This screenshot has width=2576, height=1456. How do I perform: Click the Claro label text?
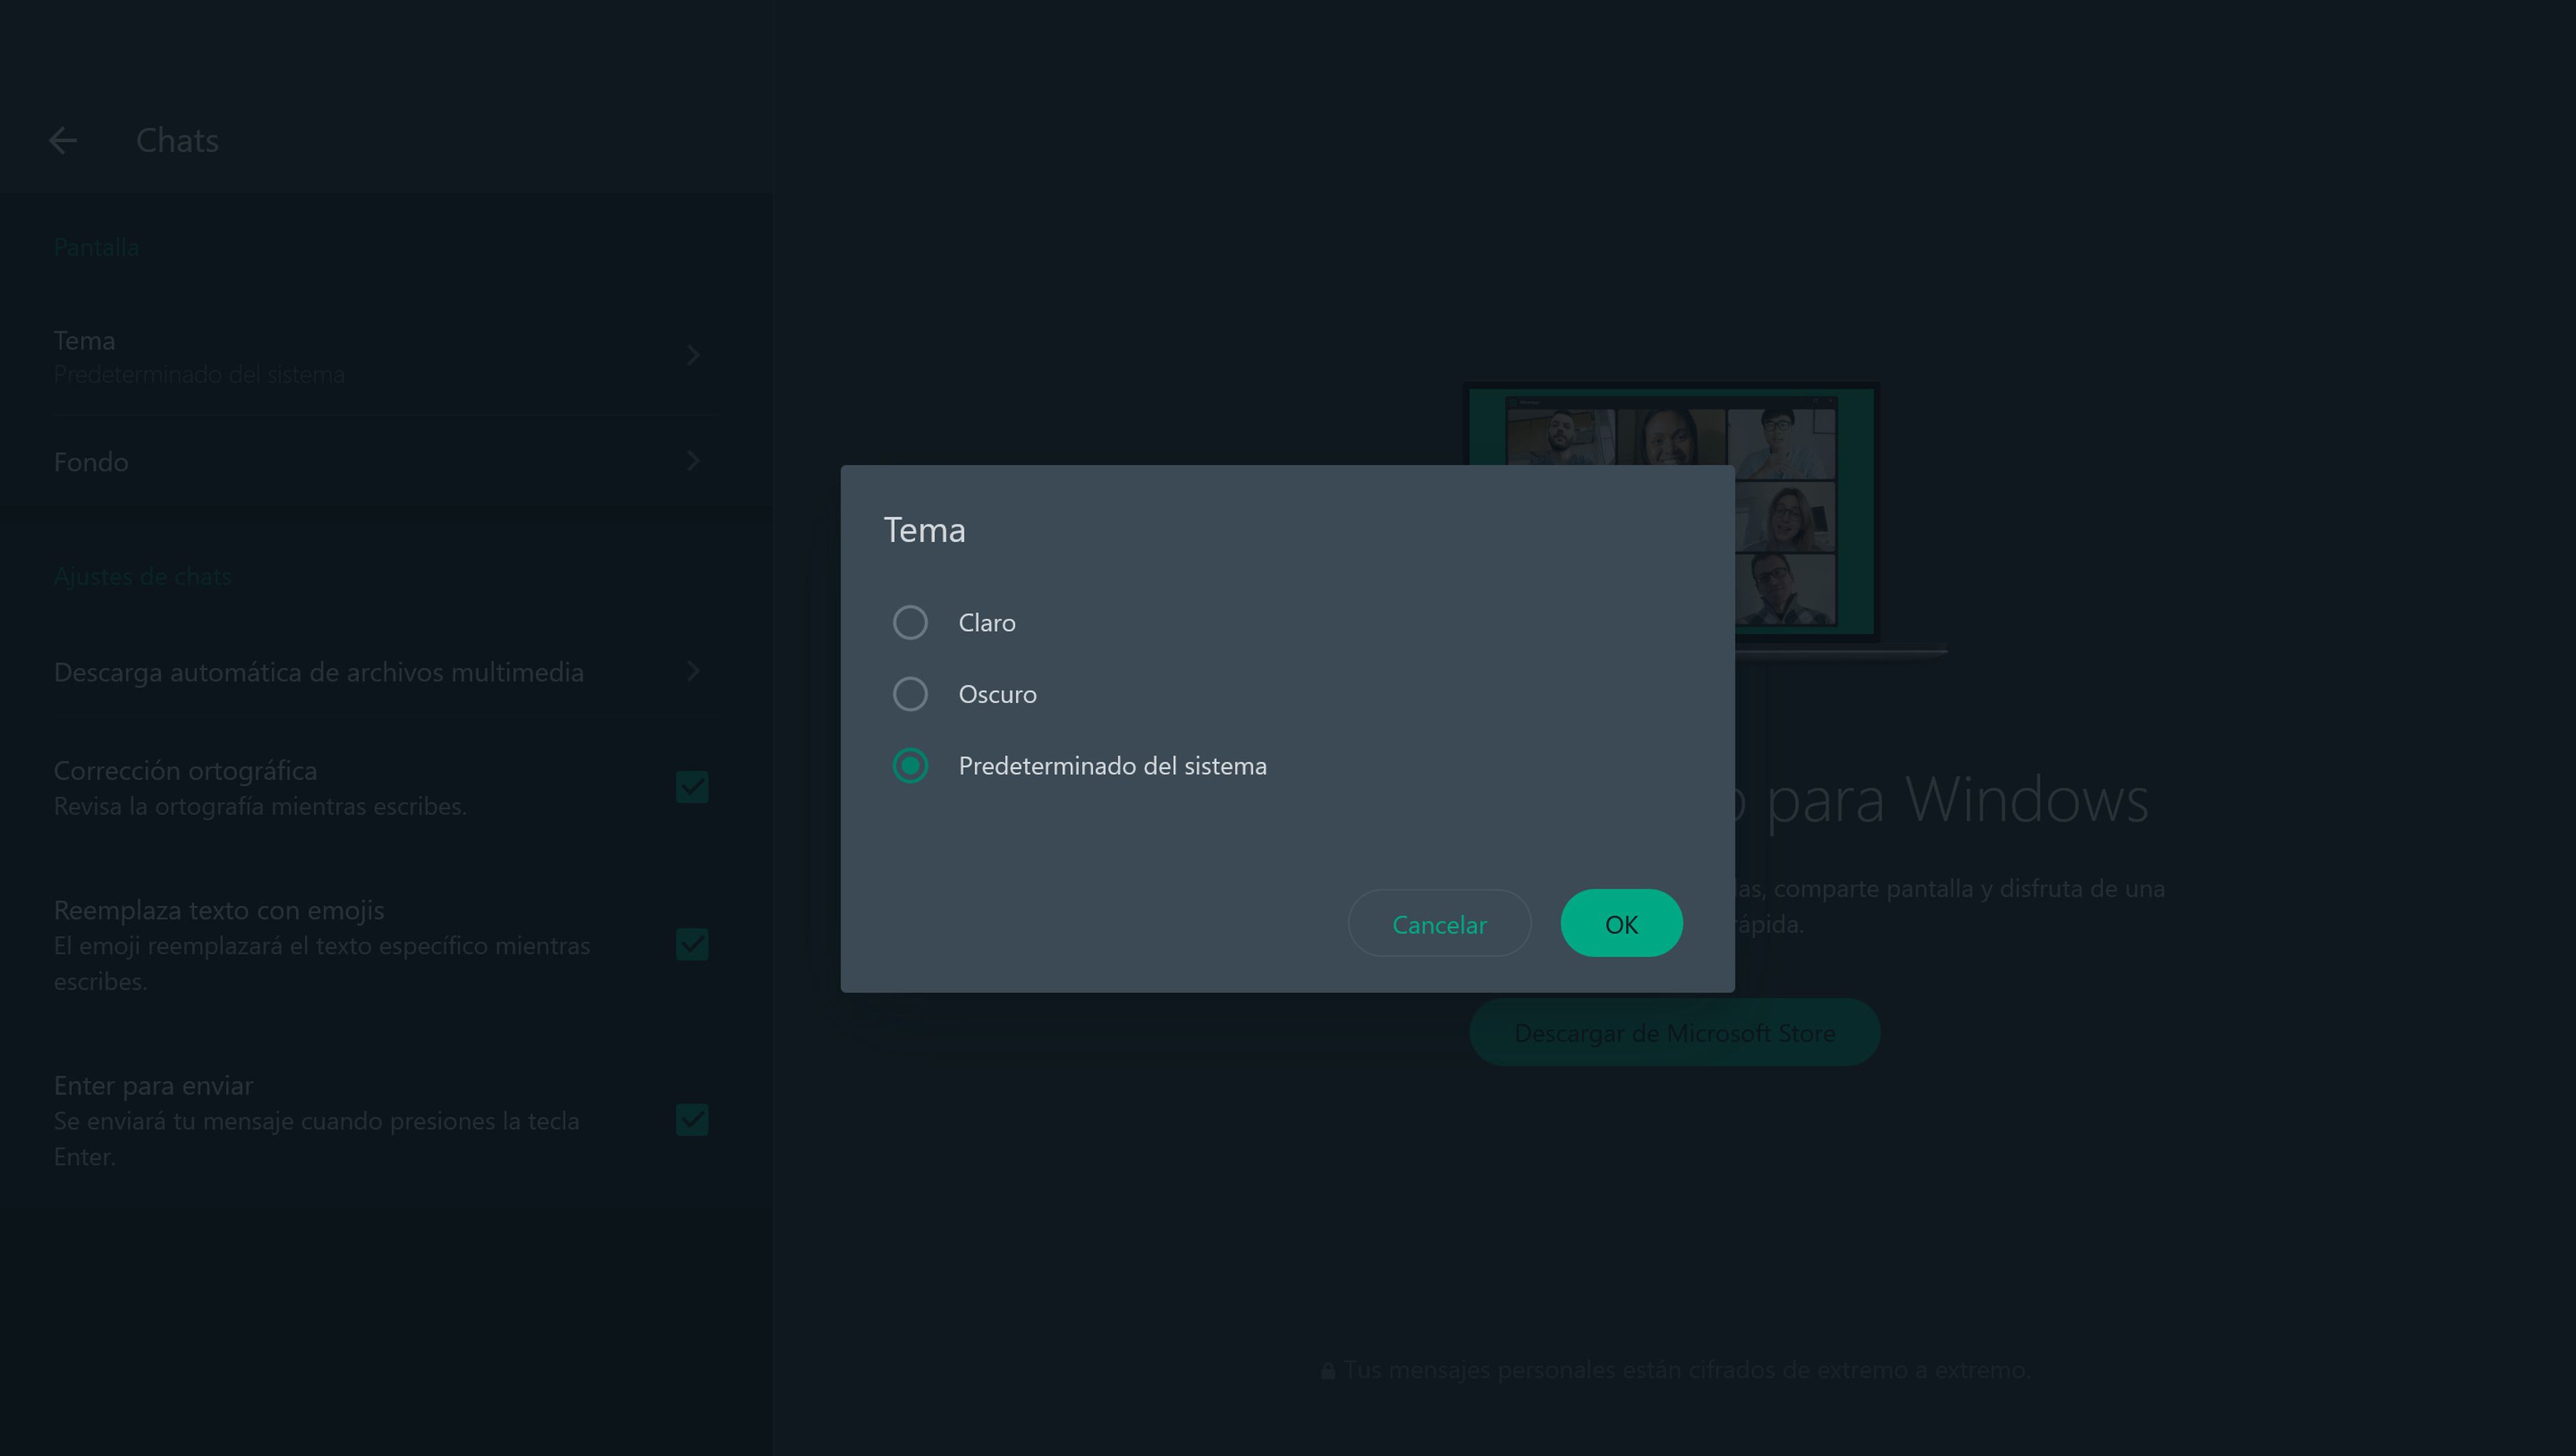987,622
